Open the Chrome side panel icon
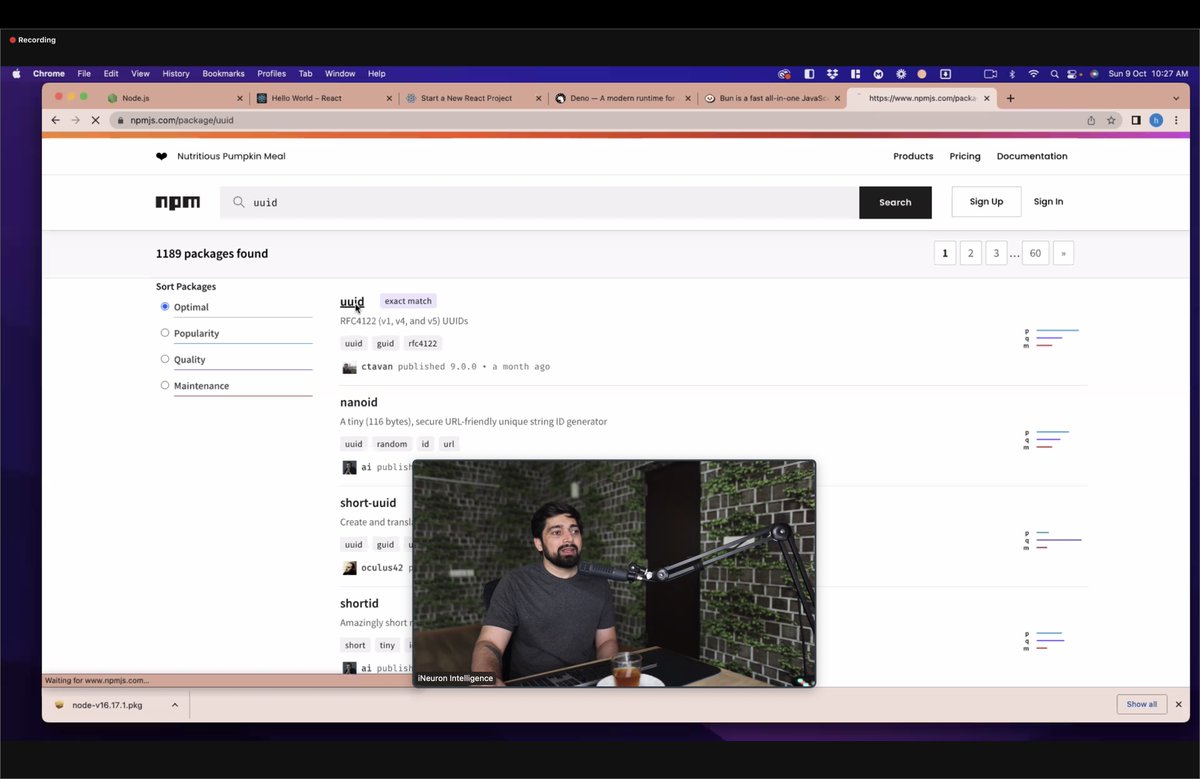This screenshot has height=779, width=1200. 1136,120
